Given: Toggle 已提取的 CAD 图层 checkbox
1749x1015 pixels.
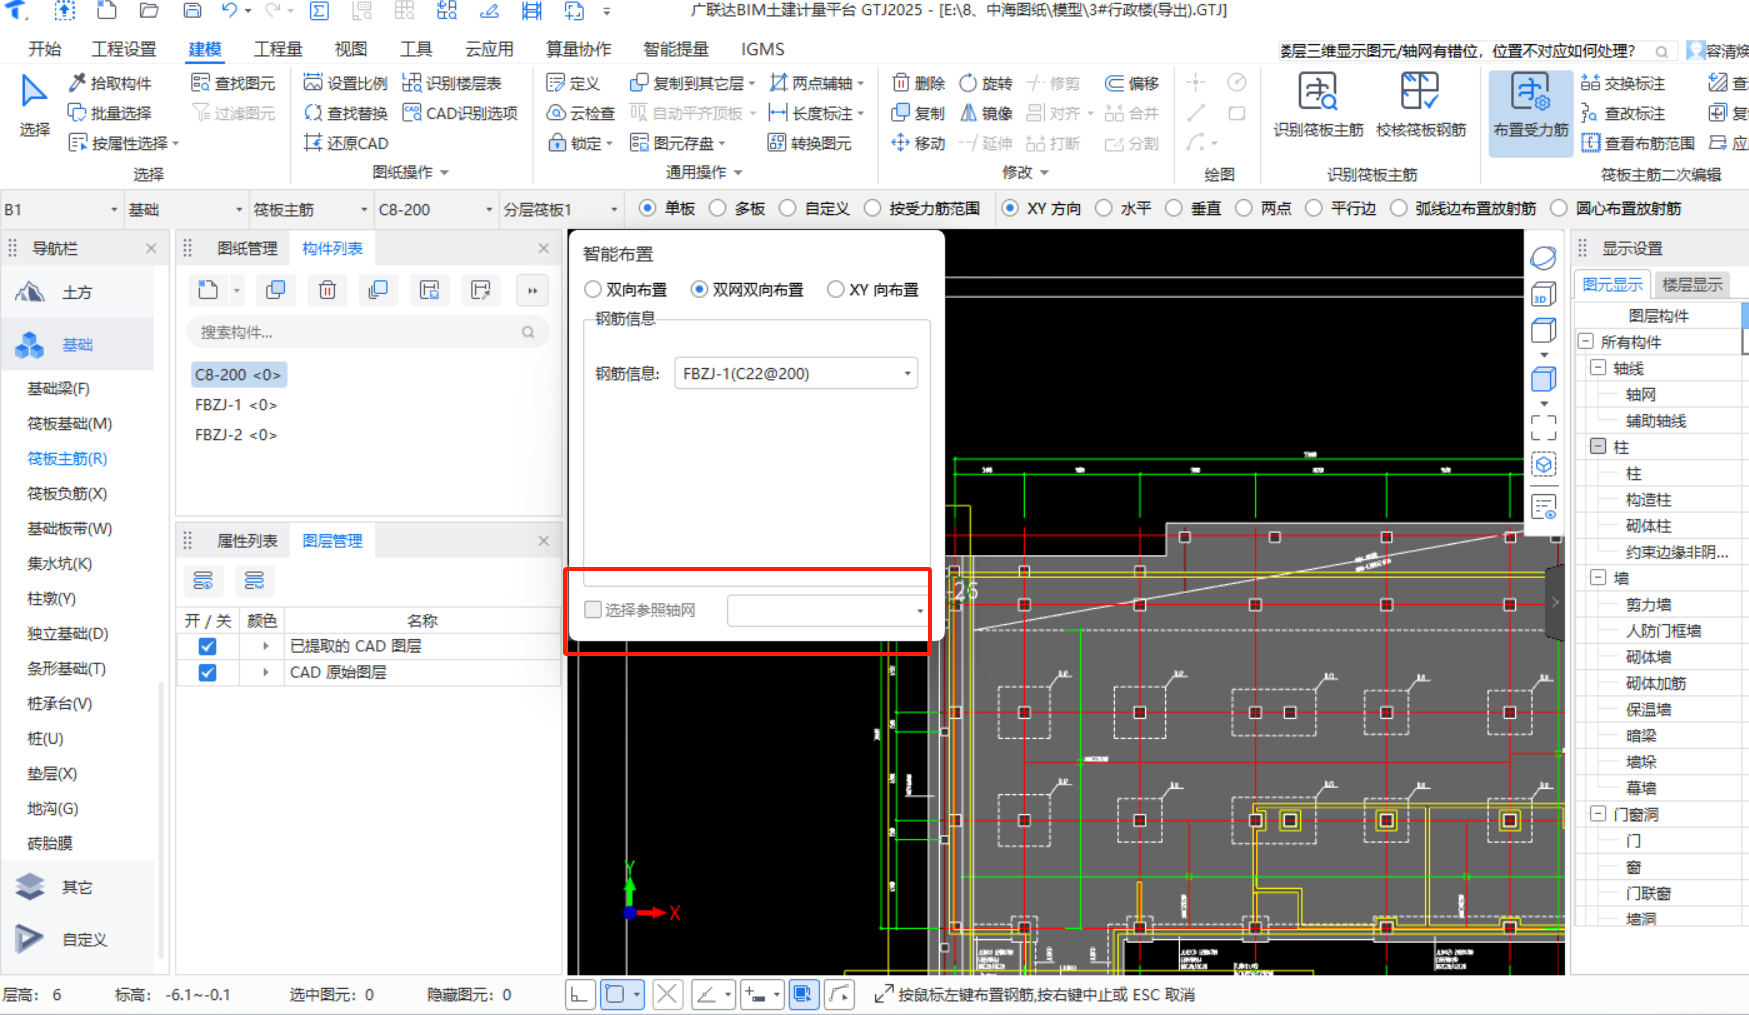Looking at the screenshot, I should coord(207,646).
